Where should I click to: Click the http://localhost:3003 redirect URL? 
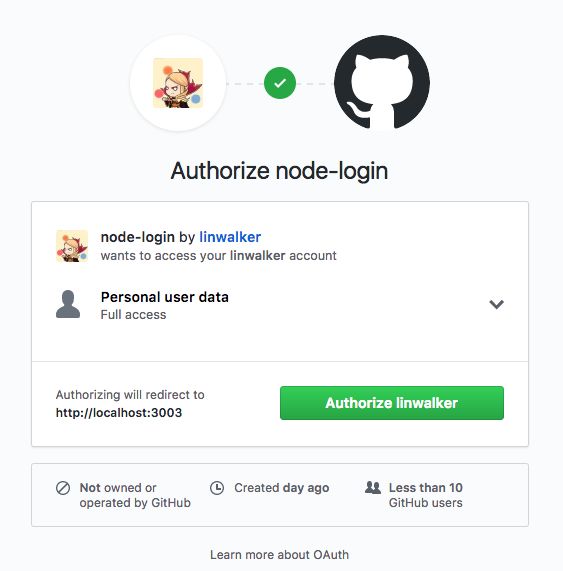tap(119, 413)
